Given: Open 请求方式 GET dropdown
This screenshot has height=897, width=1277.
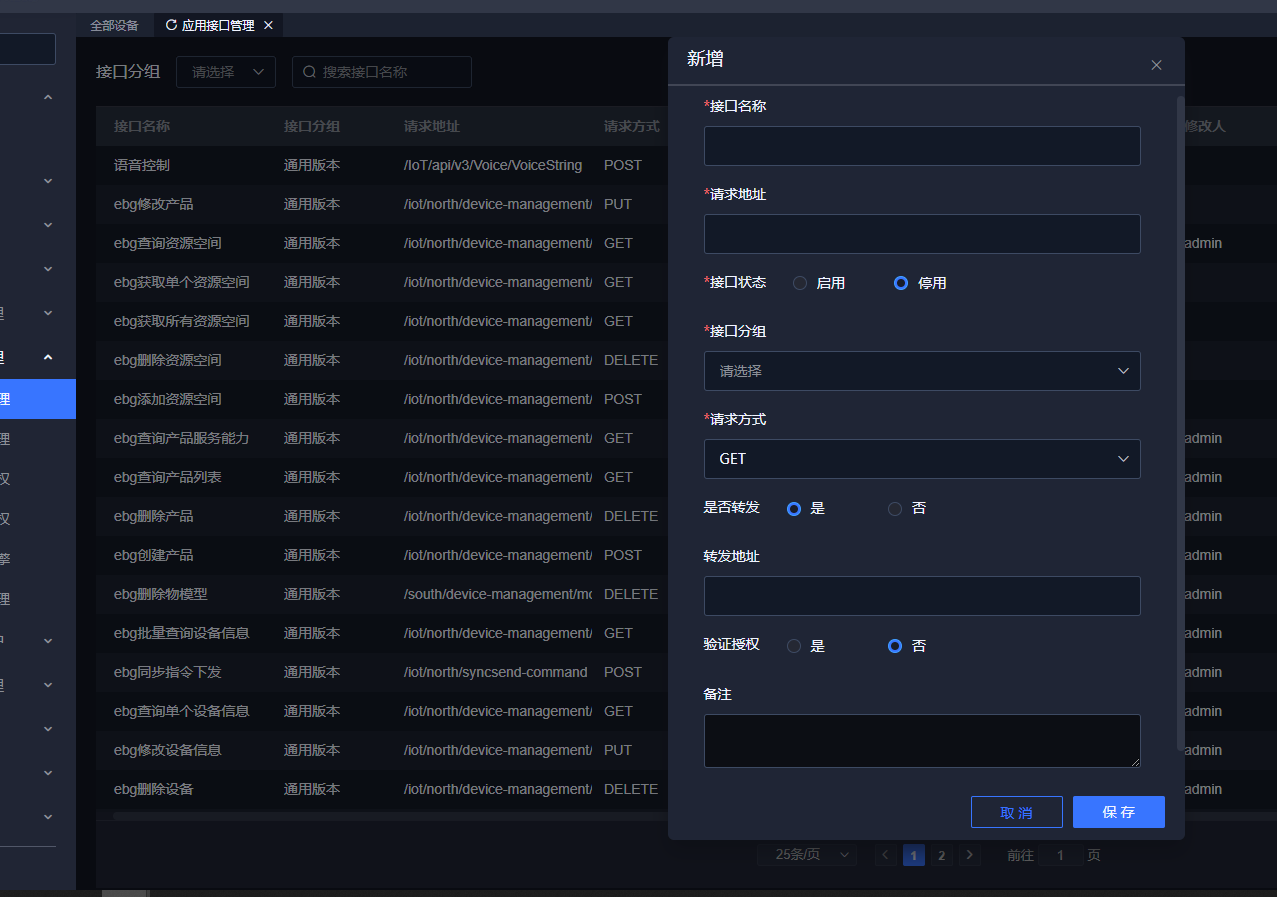Looking at the screenshot, I should pos(922,459).
